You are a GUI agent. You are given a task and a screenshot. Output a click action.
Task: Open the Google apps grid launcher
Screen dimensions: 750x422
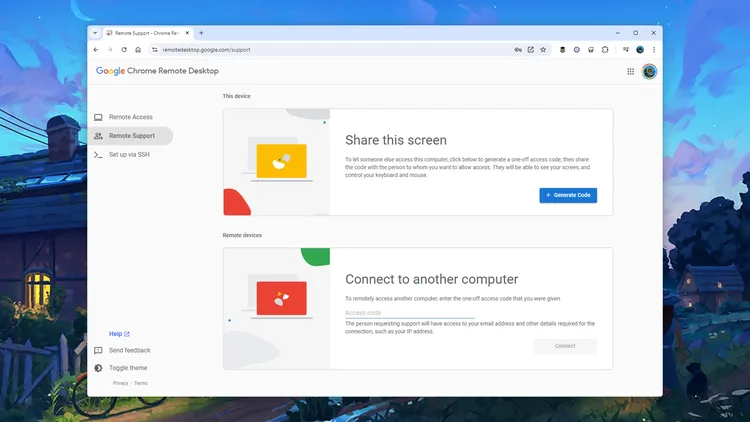point(630,71)
